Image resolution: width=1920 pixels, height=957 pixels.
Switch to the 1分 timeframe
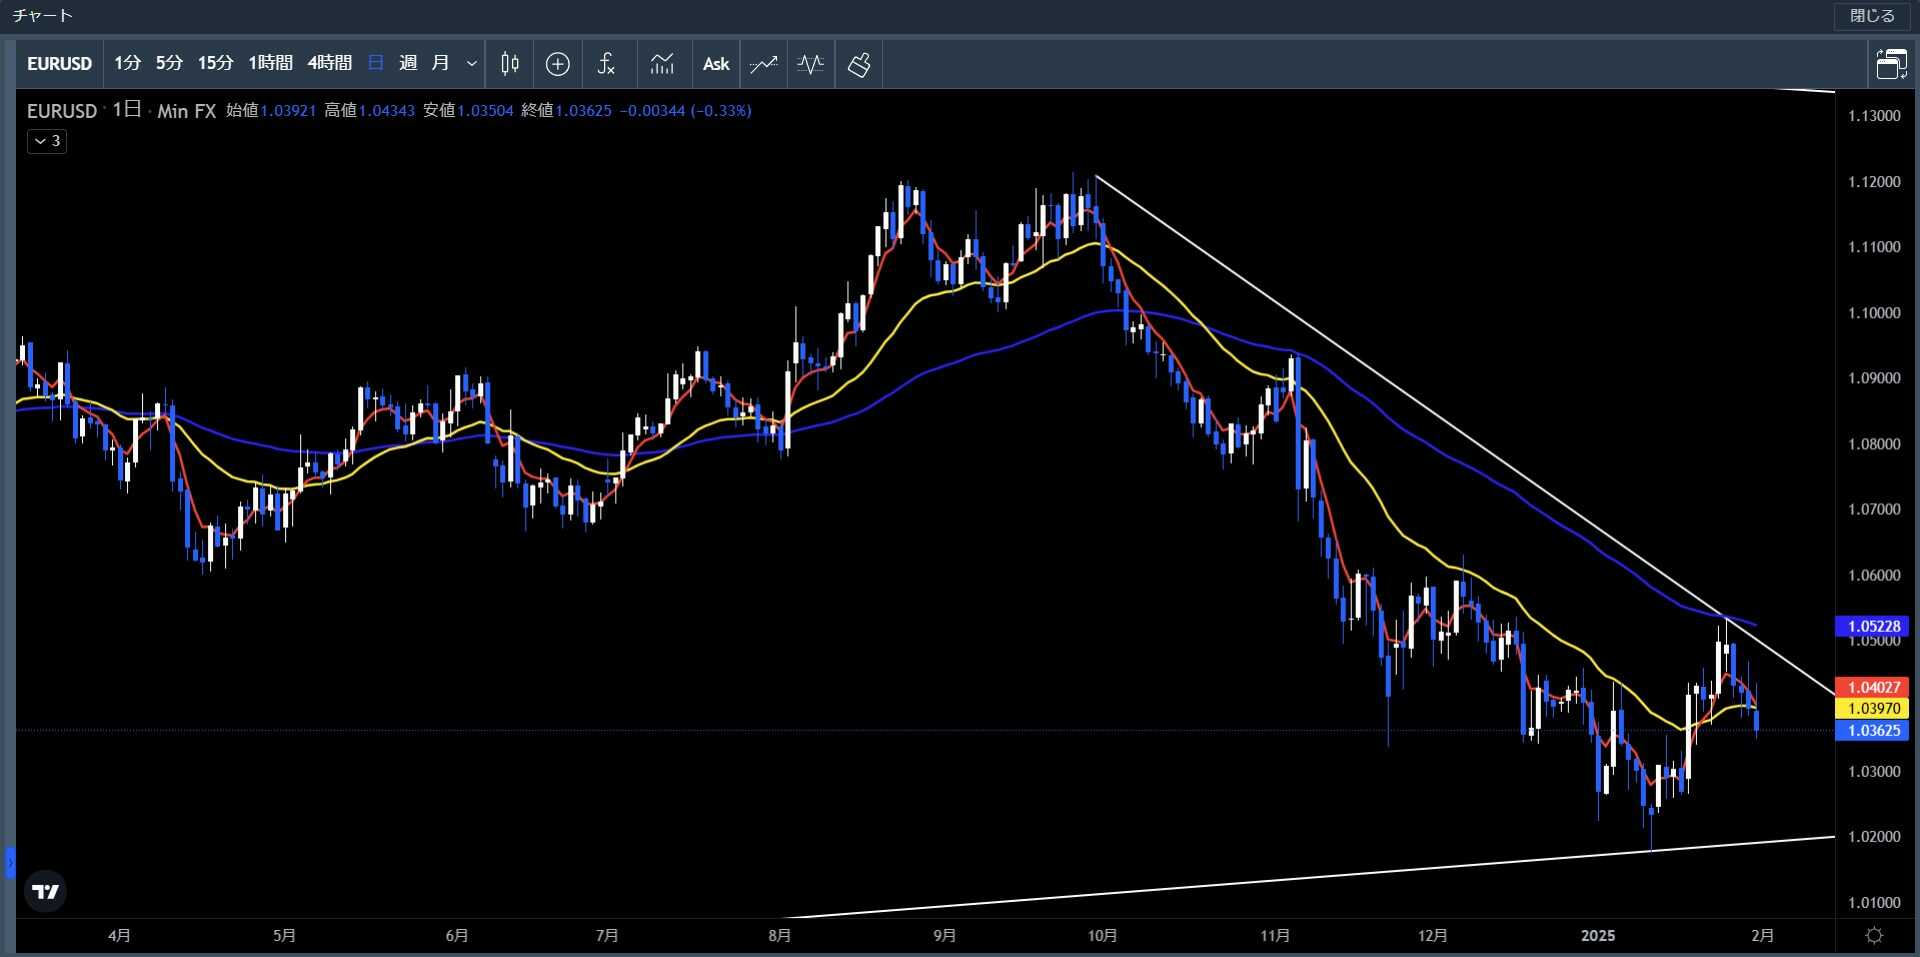pyautogui.click(x=127, y=63)
